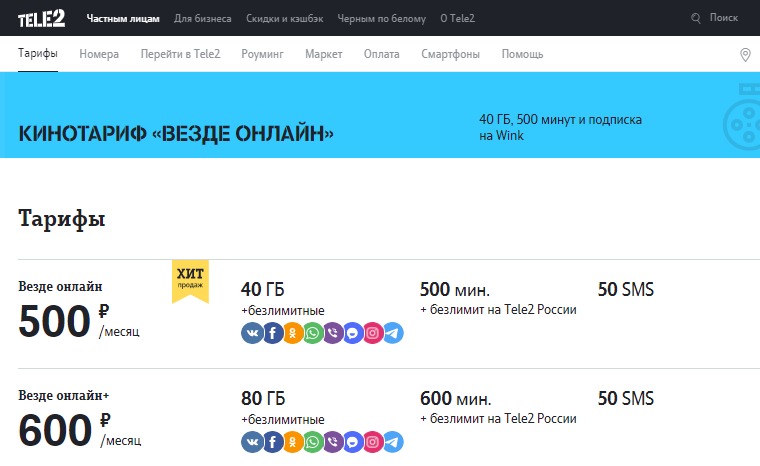Open Перейти в Tele2 tab

click(180, 54)
